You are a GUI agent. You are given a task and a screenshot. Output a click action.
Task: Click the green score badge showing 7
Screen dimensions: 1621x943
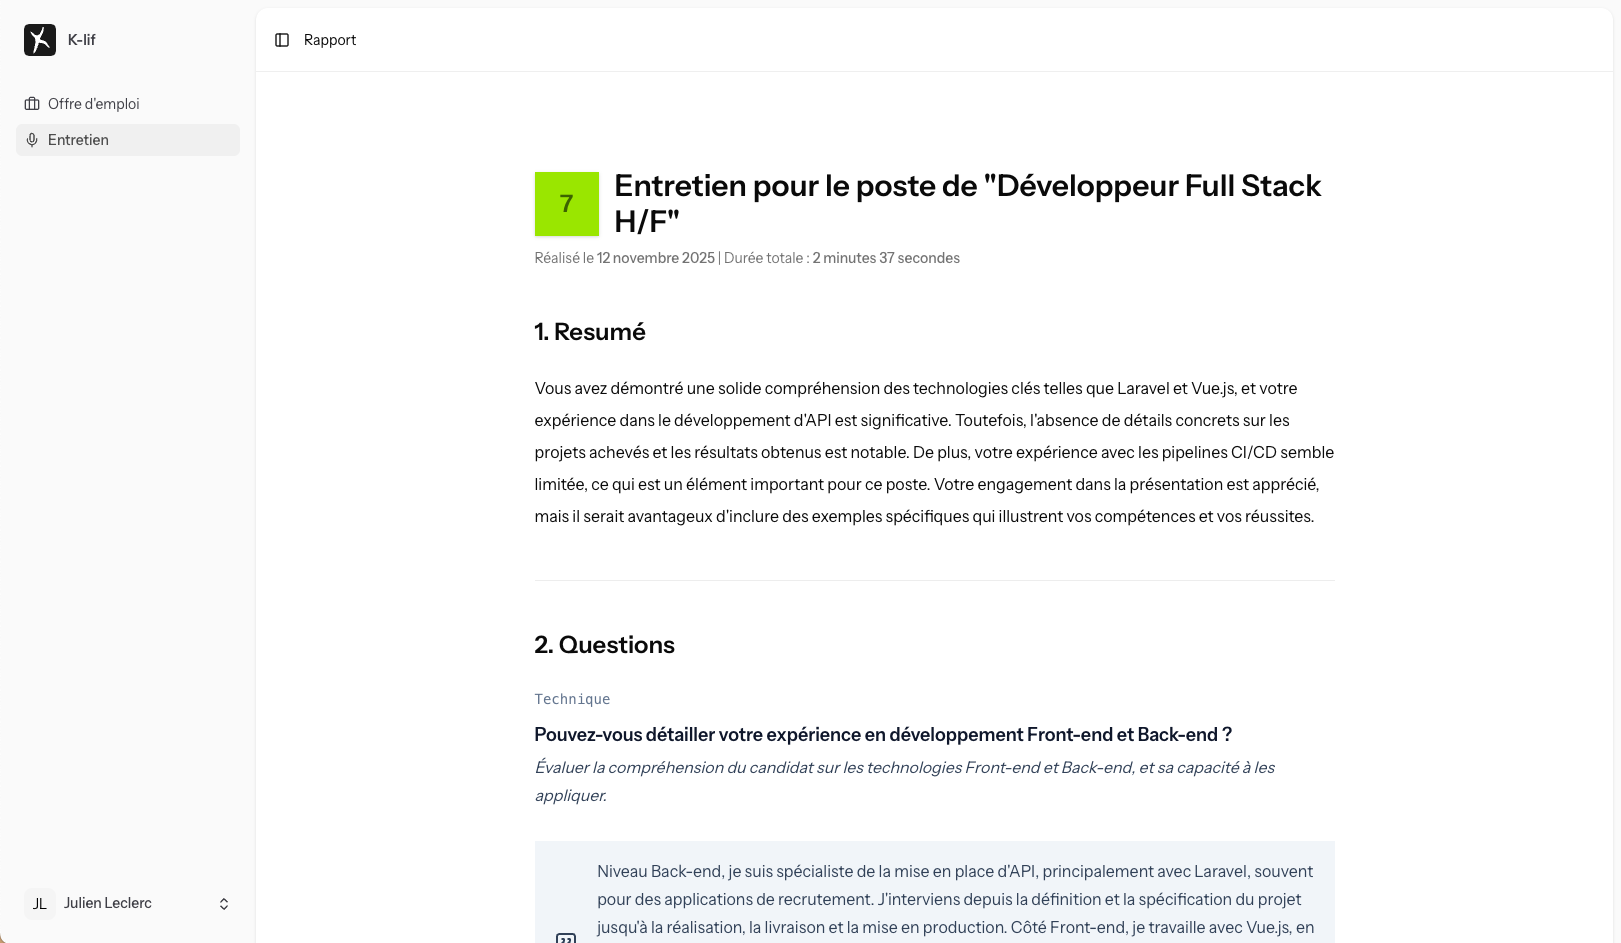pos(567,204)
